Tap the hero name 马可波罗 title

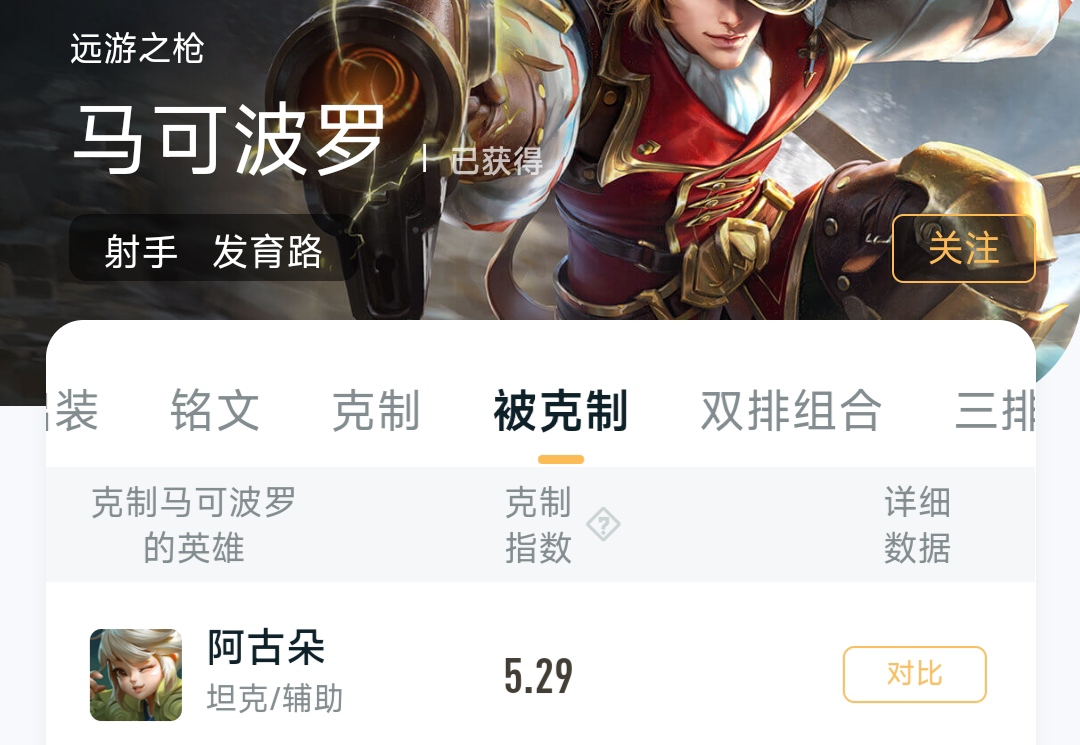coord(229,140)
